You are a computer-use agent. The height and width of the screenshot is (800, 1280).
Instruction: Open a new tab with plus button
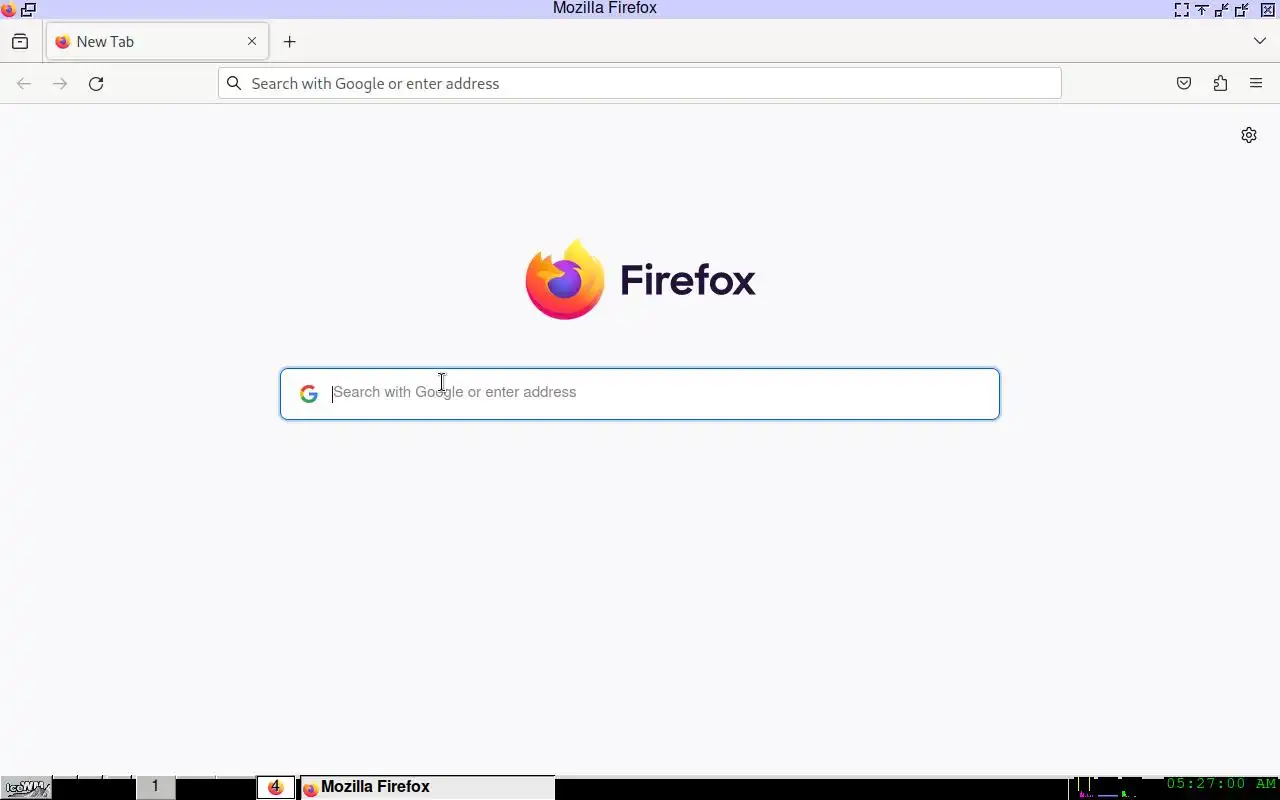click(289, 41)
